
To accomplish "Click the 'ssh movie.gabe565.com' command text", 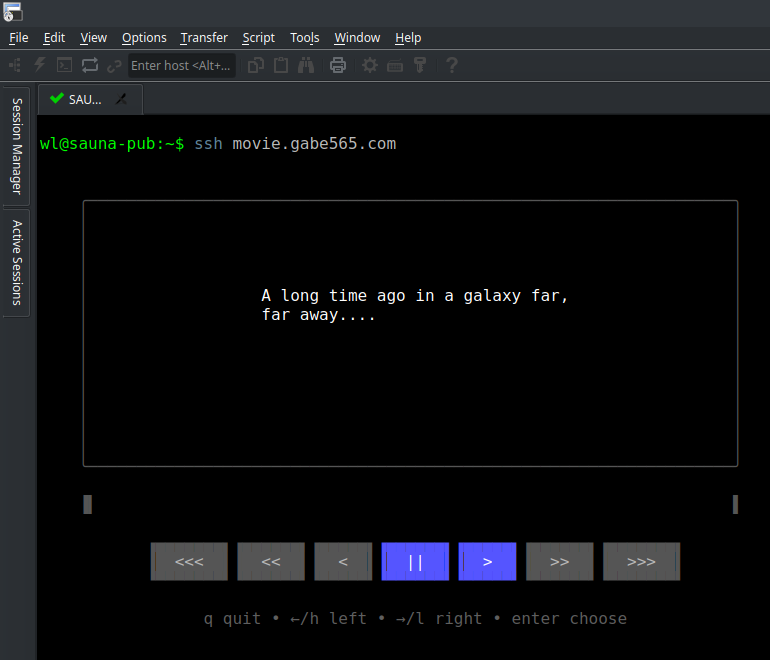I will 295,144.
